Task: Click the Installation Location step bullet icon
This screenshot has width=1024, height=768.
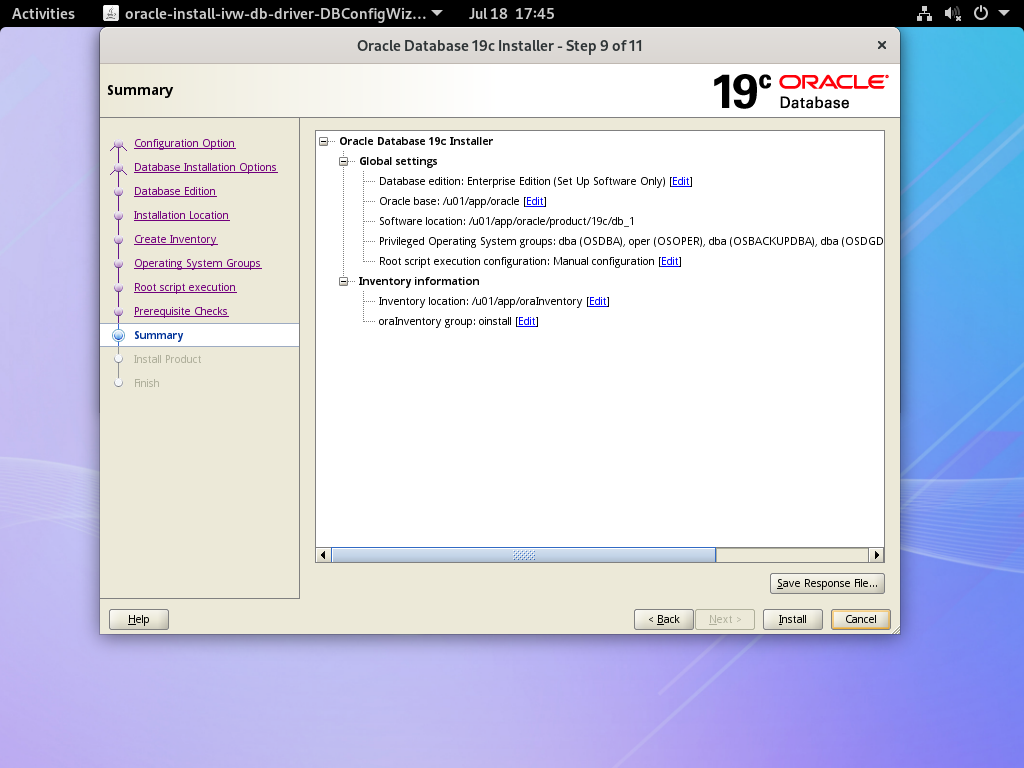Action: coord(118,216)
